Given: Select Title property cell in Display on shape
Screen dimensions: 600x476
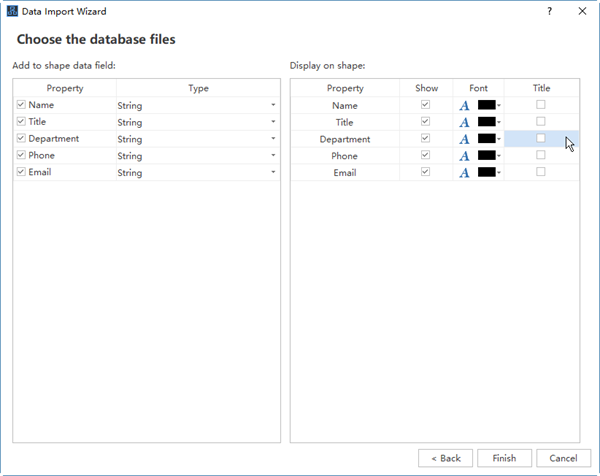Looking at the screenshot, I should (345, 122).
